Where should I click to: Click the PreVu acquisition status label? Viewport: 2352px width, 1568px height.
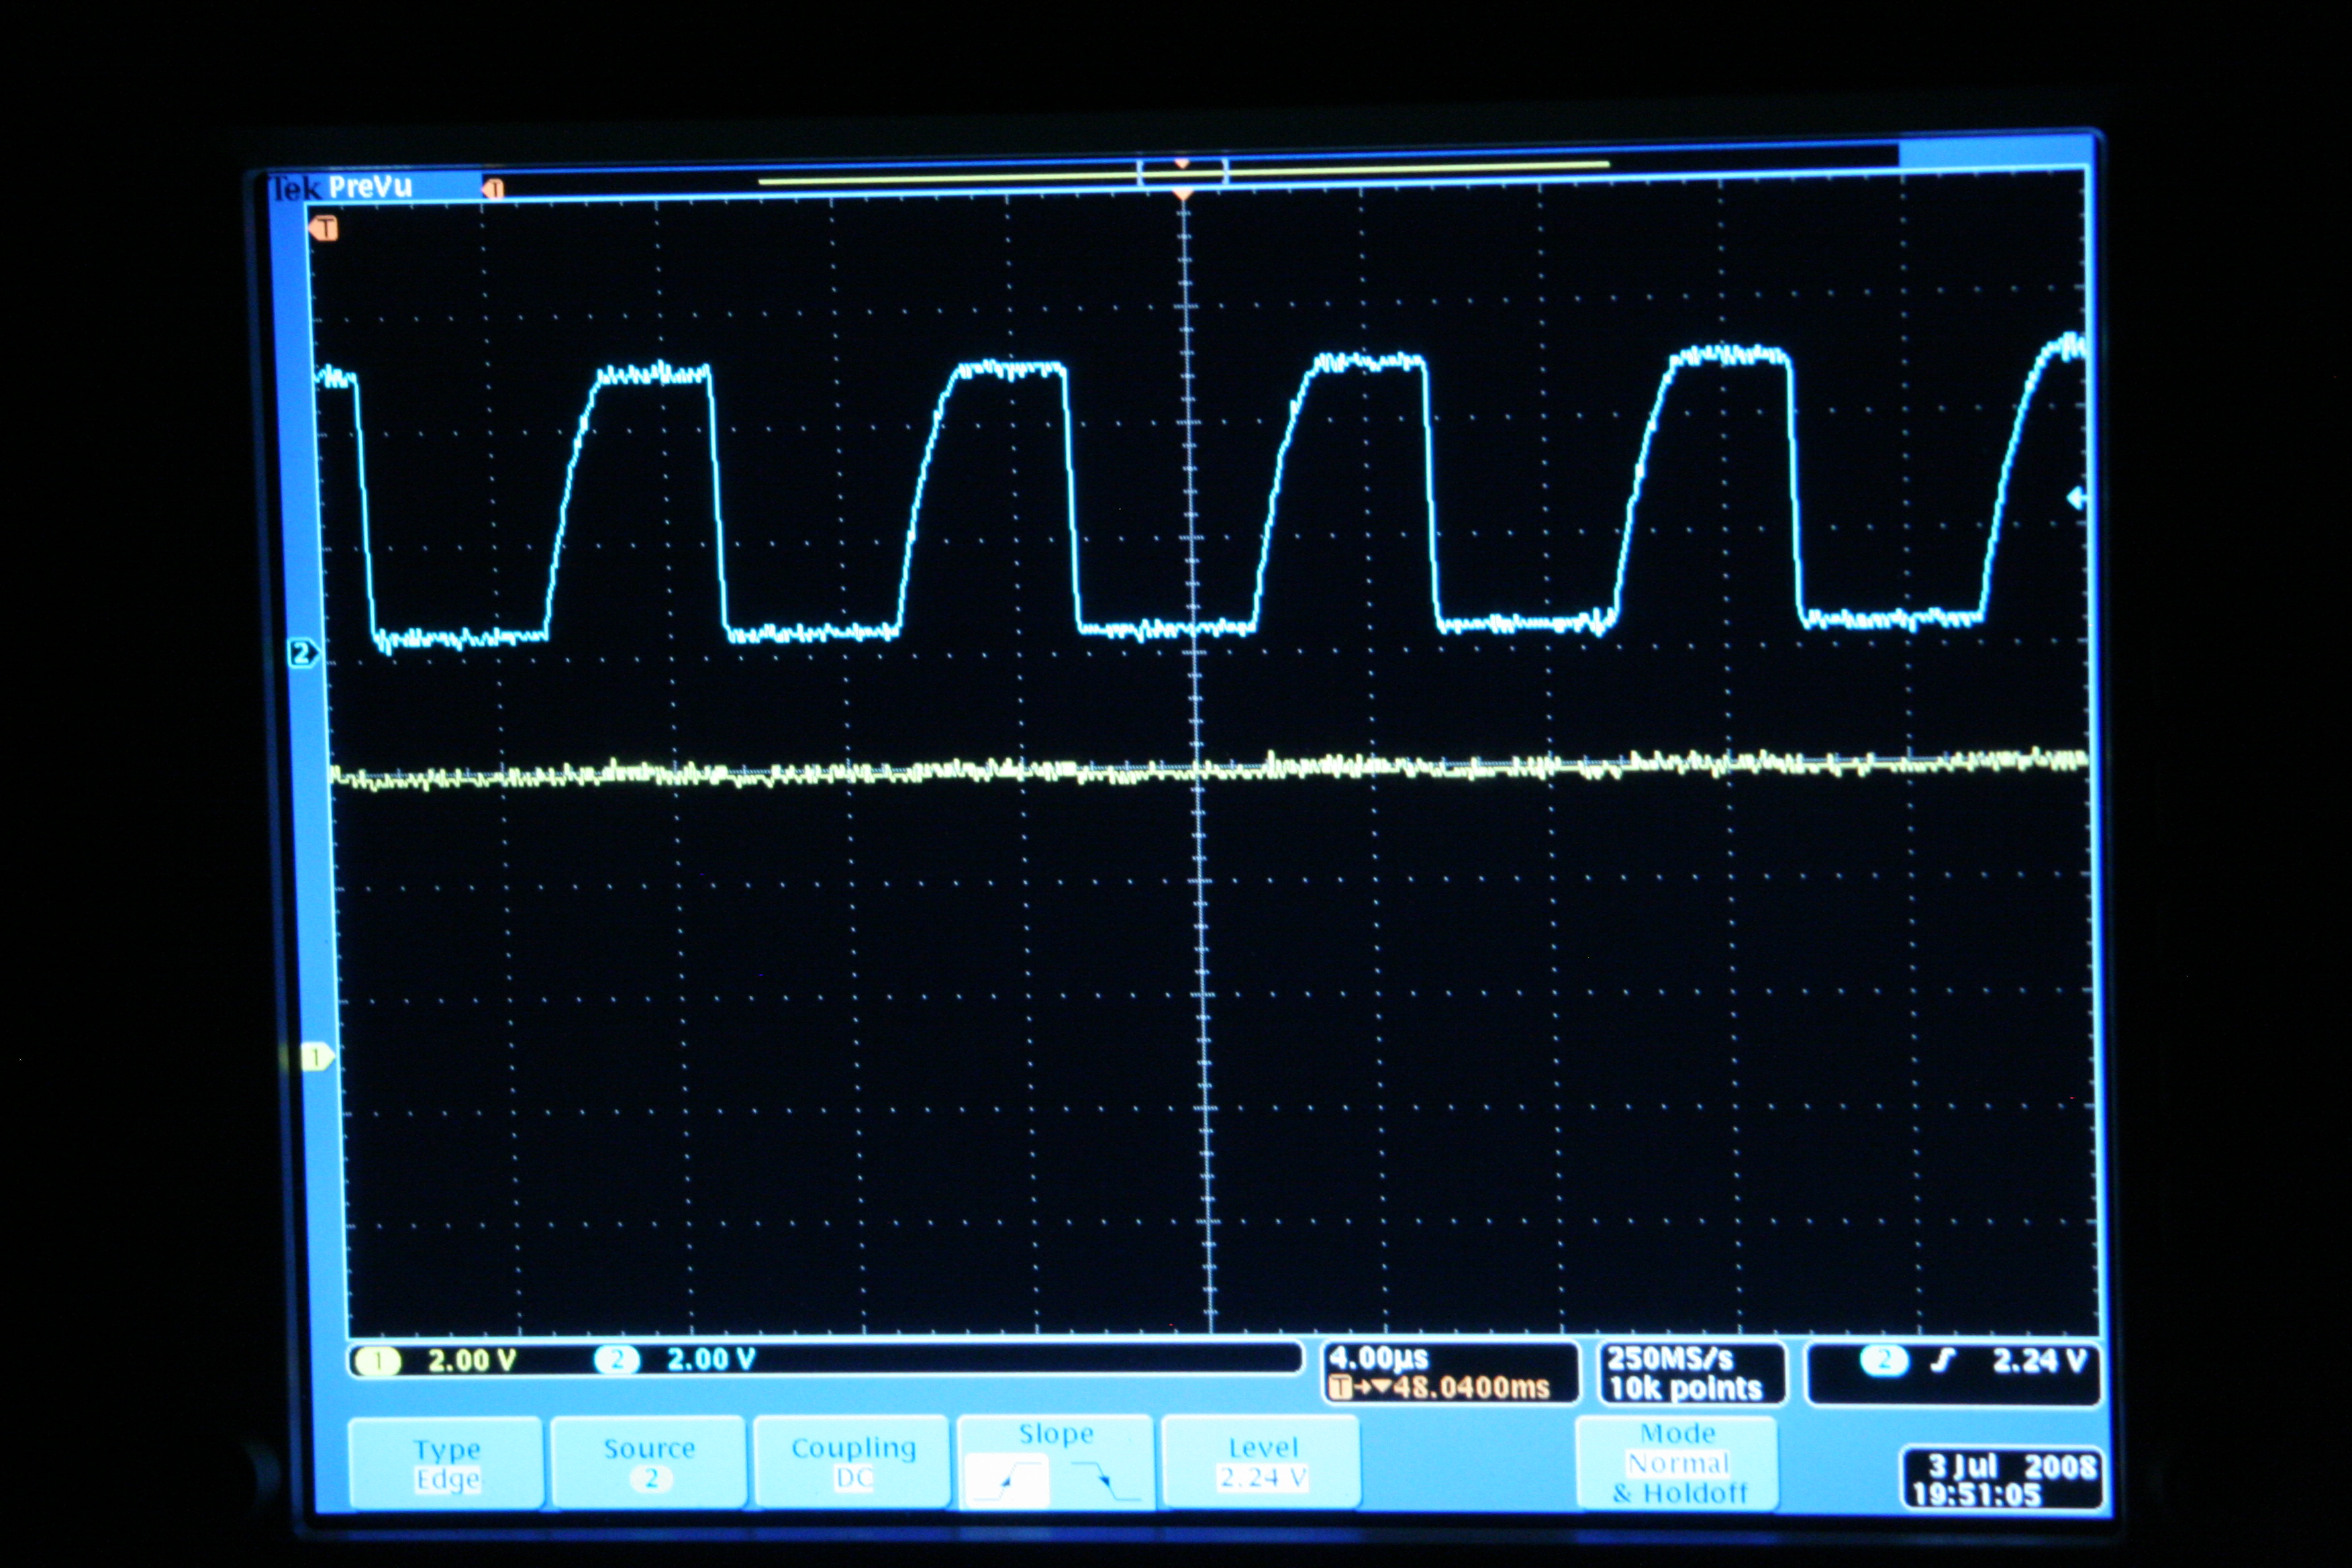[x=370, y=187]
